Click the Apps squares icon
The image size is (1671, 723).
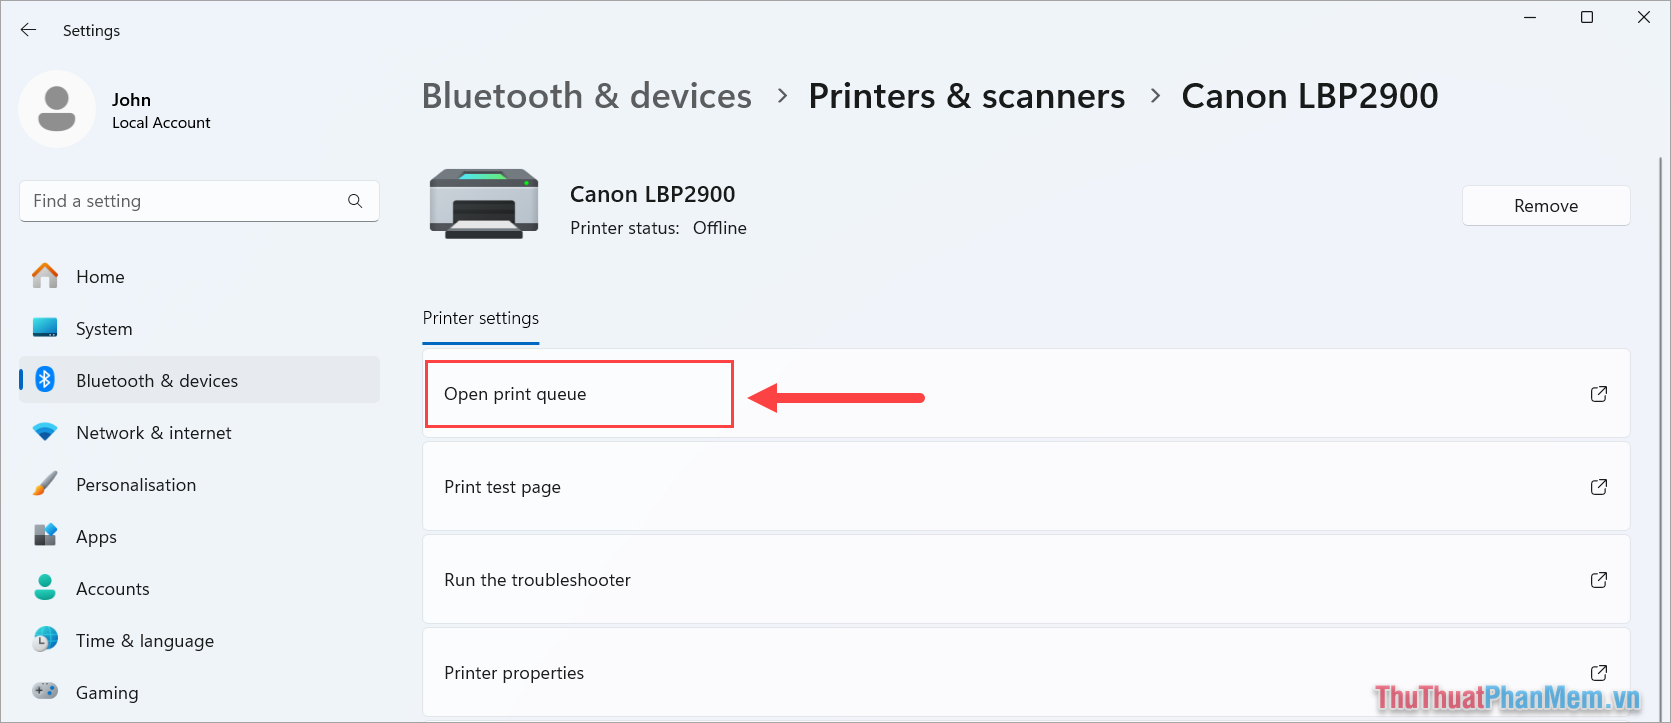[x=45, y=536]
